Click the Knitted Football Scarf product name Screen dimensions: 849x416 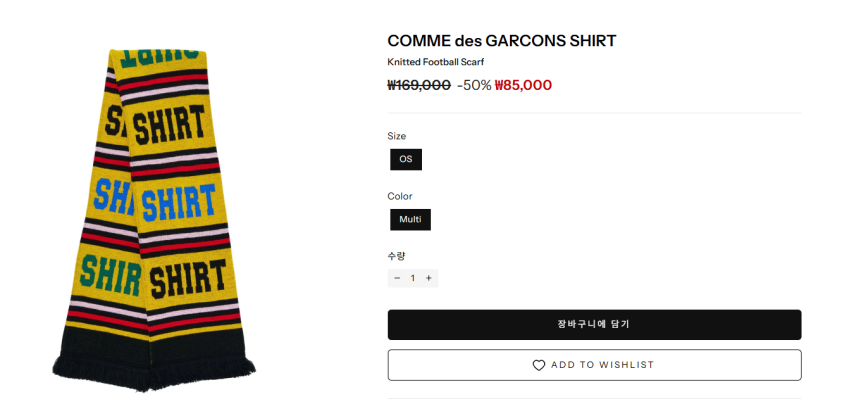(435, 62)
